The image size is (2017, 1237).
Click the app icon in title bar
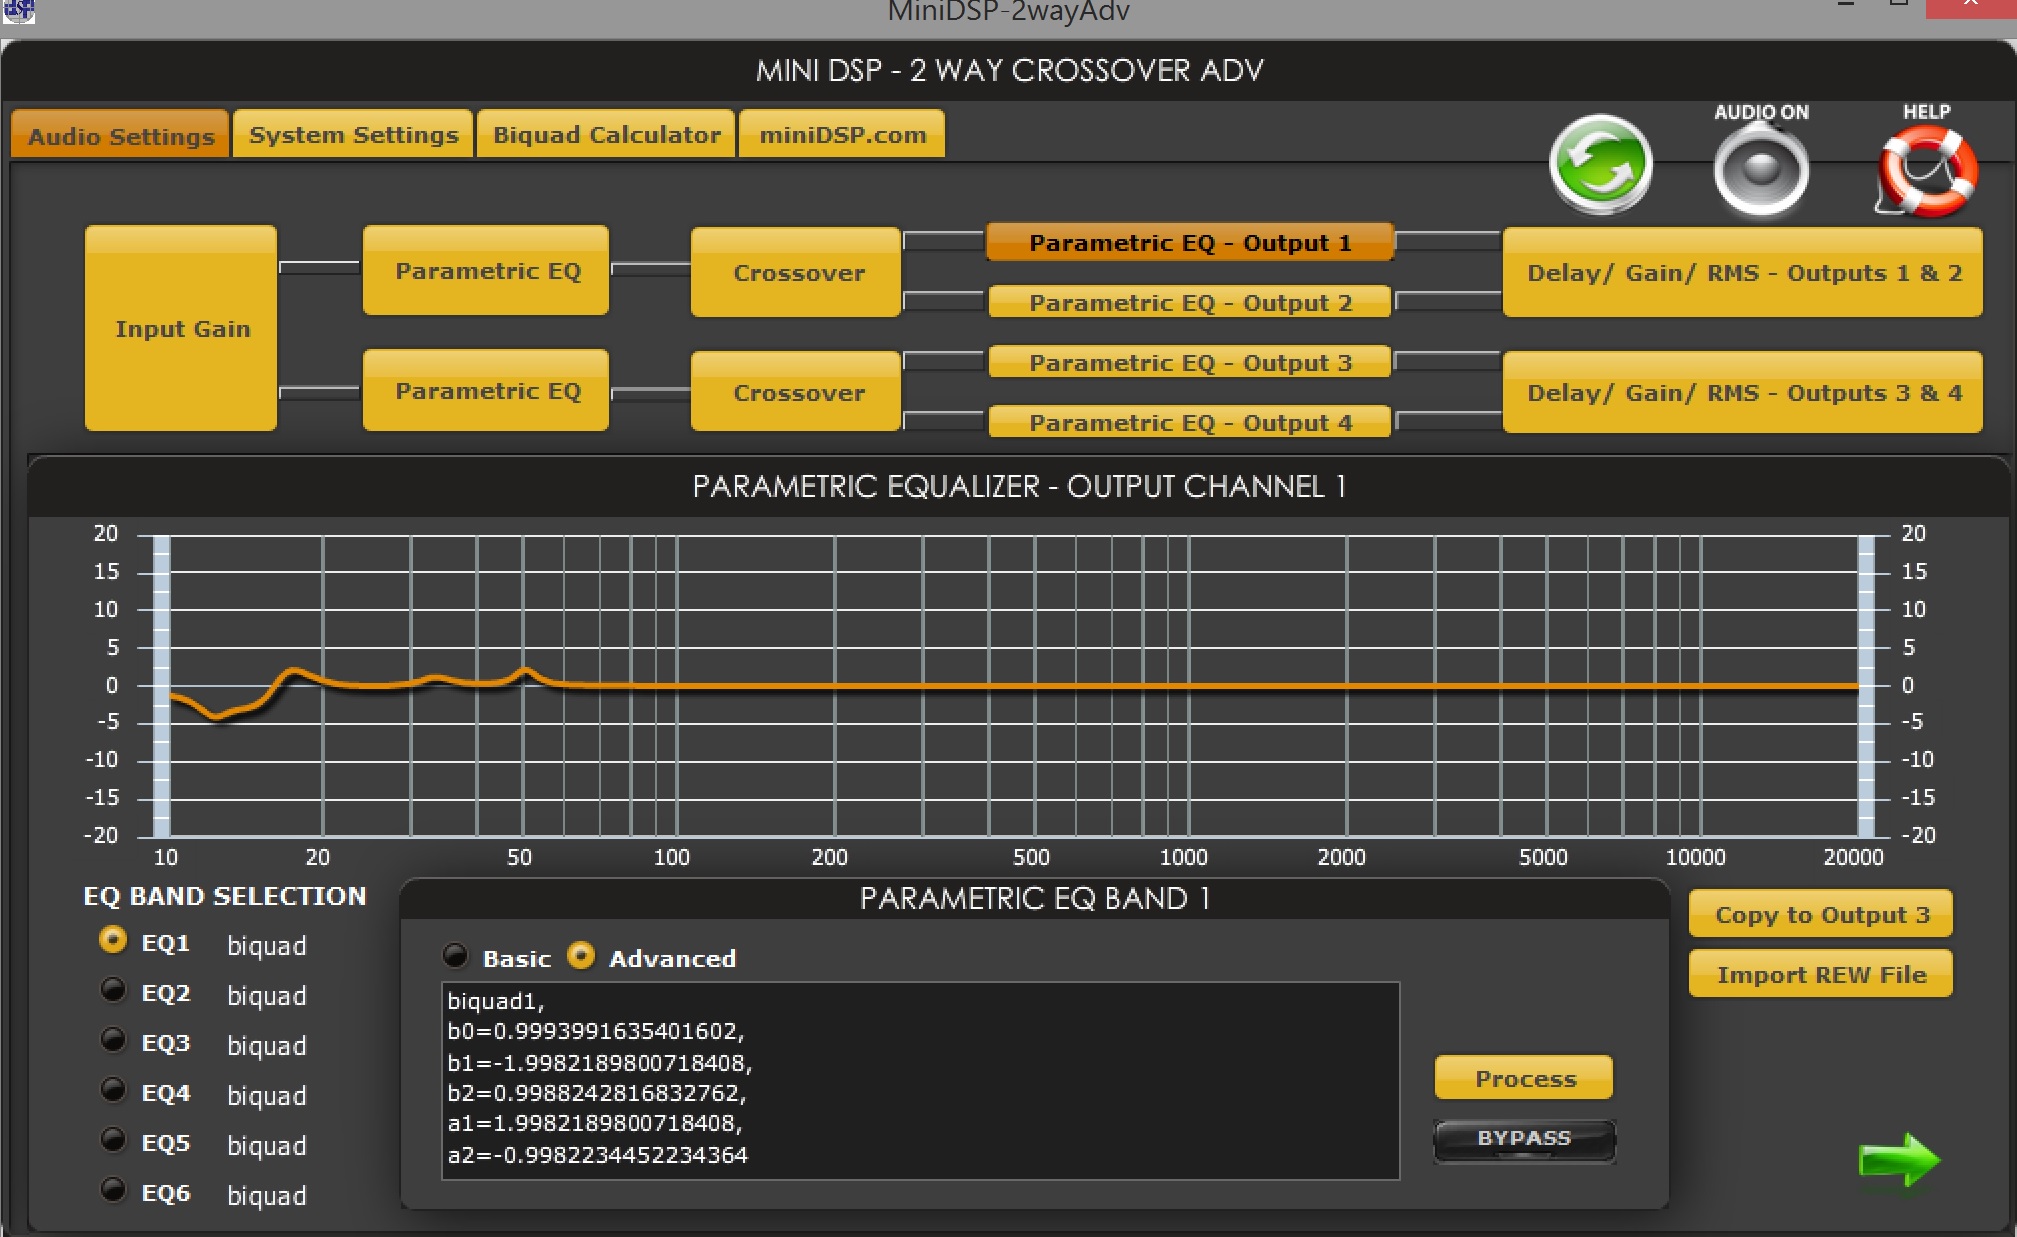pyautogui.click(x=18, y=11)
